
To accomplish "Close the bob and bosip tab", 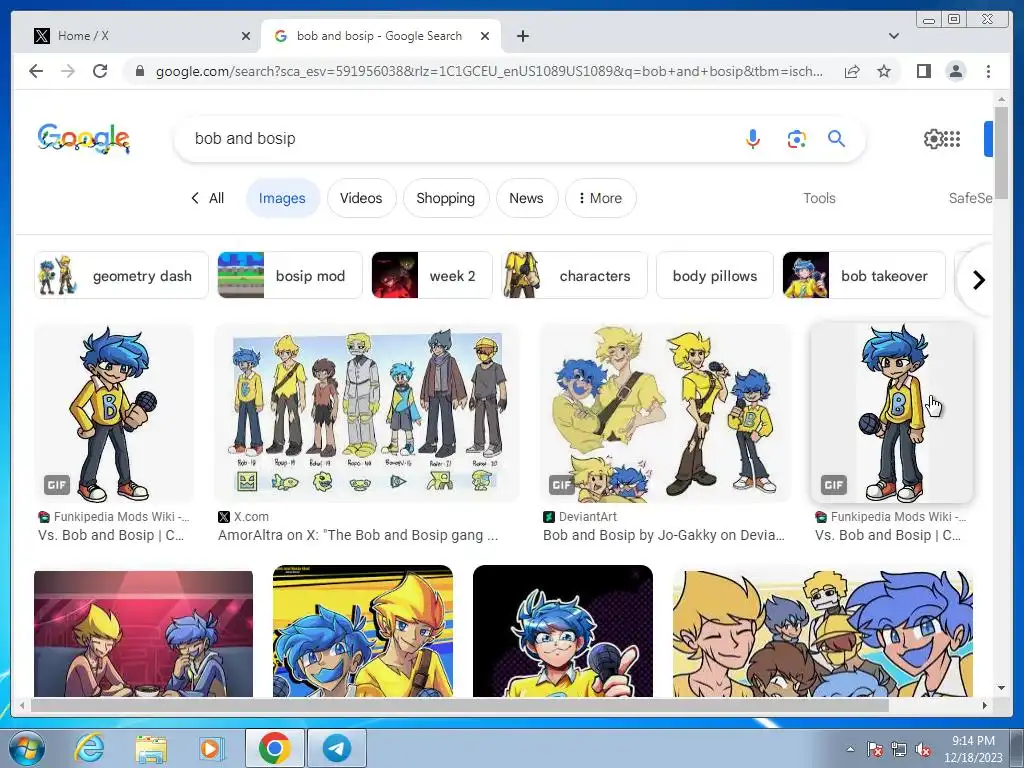I will (x=485, y=36).
